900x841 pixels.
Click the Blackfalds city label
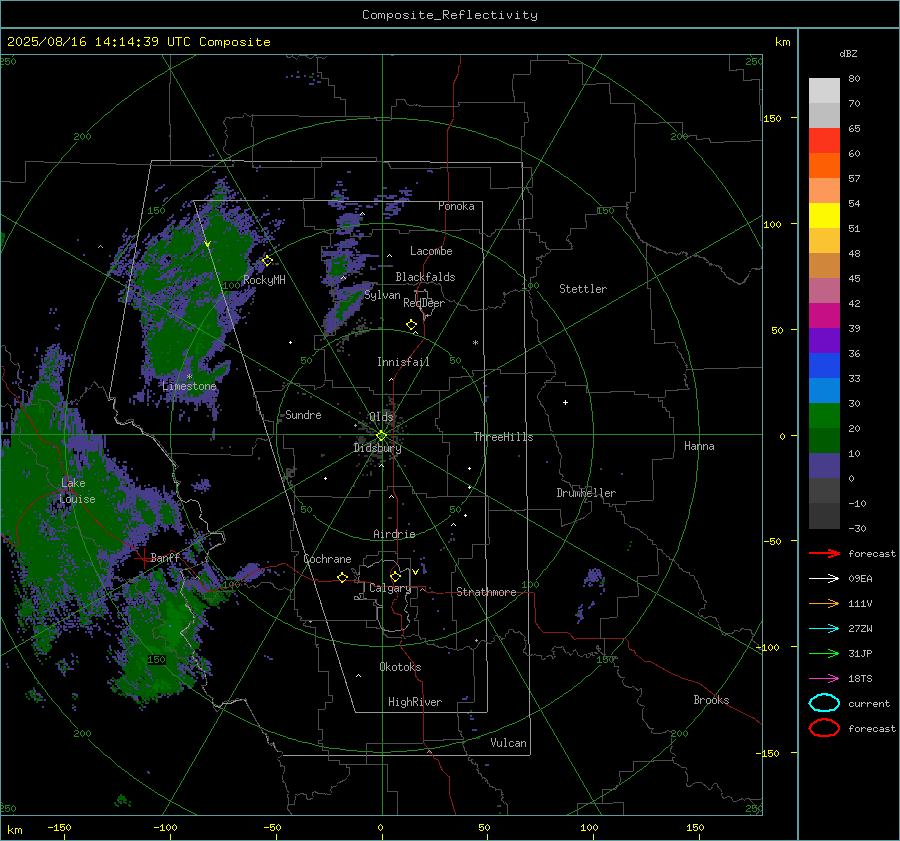coord(425,277)
